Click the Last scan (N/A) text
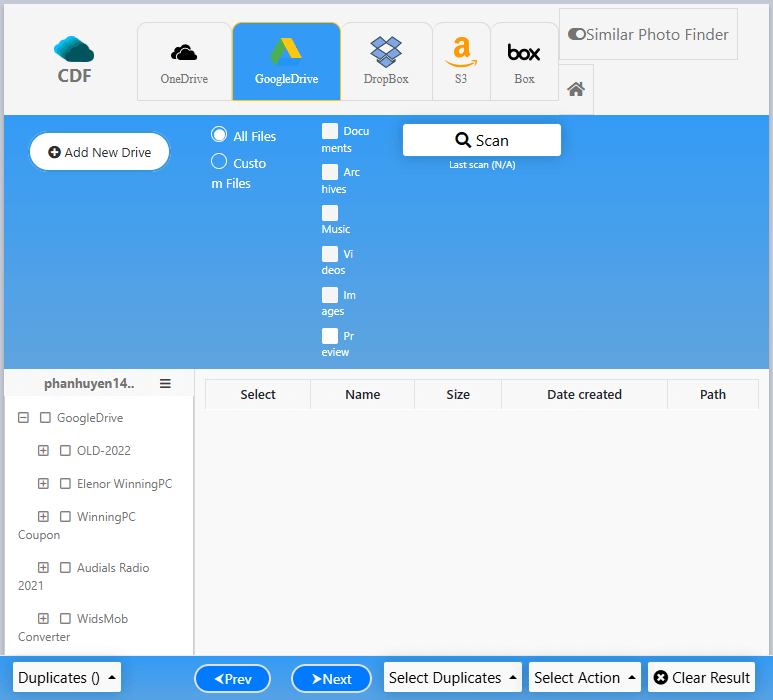The image size is (773, 700). click(x=482, y=165)
